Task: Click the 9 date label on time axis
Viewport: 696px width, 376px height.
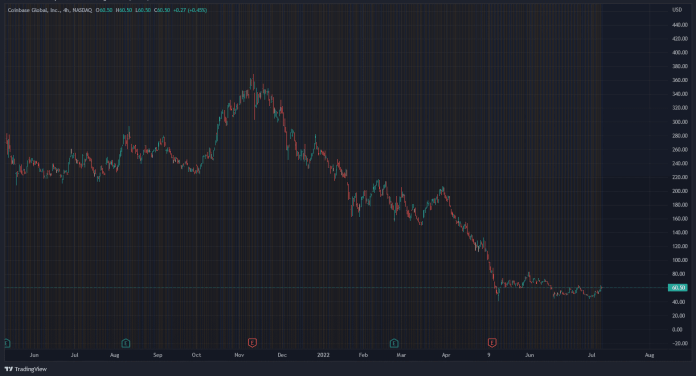Action: tap(489, 355)
